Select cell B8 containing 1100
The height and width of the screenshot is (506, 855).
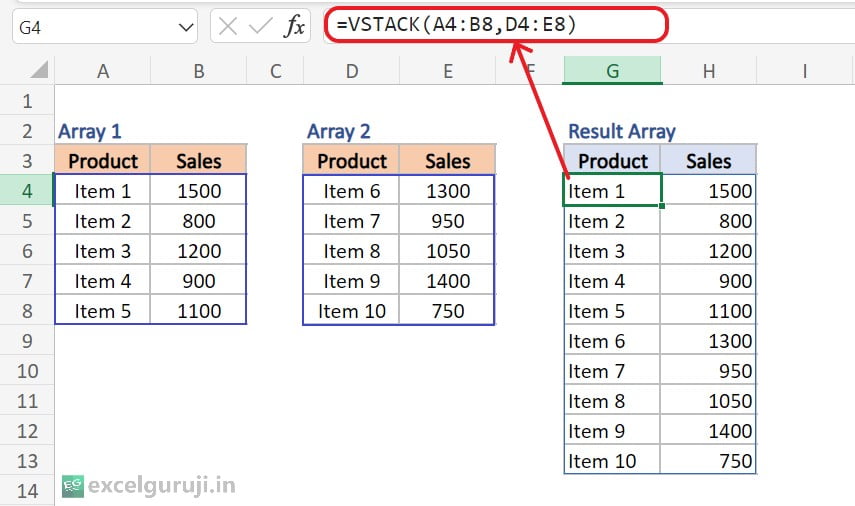point(198,311)
